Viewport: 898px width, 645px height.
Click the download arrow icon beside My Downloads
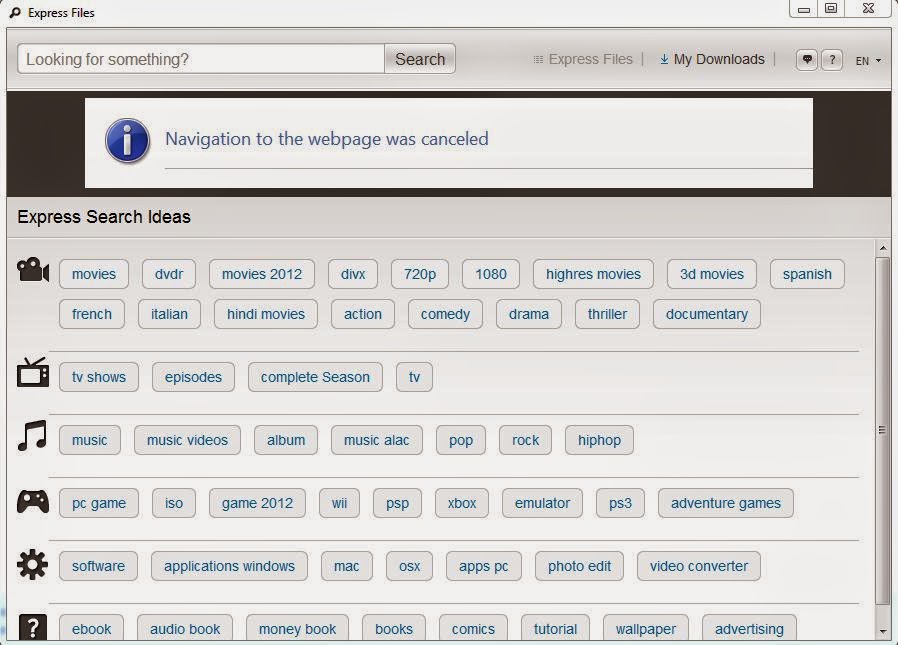(663, 59)
